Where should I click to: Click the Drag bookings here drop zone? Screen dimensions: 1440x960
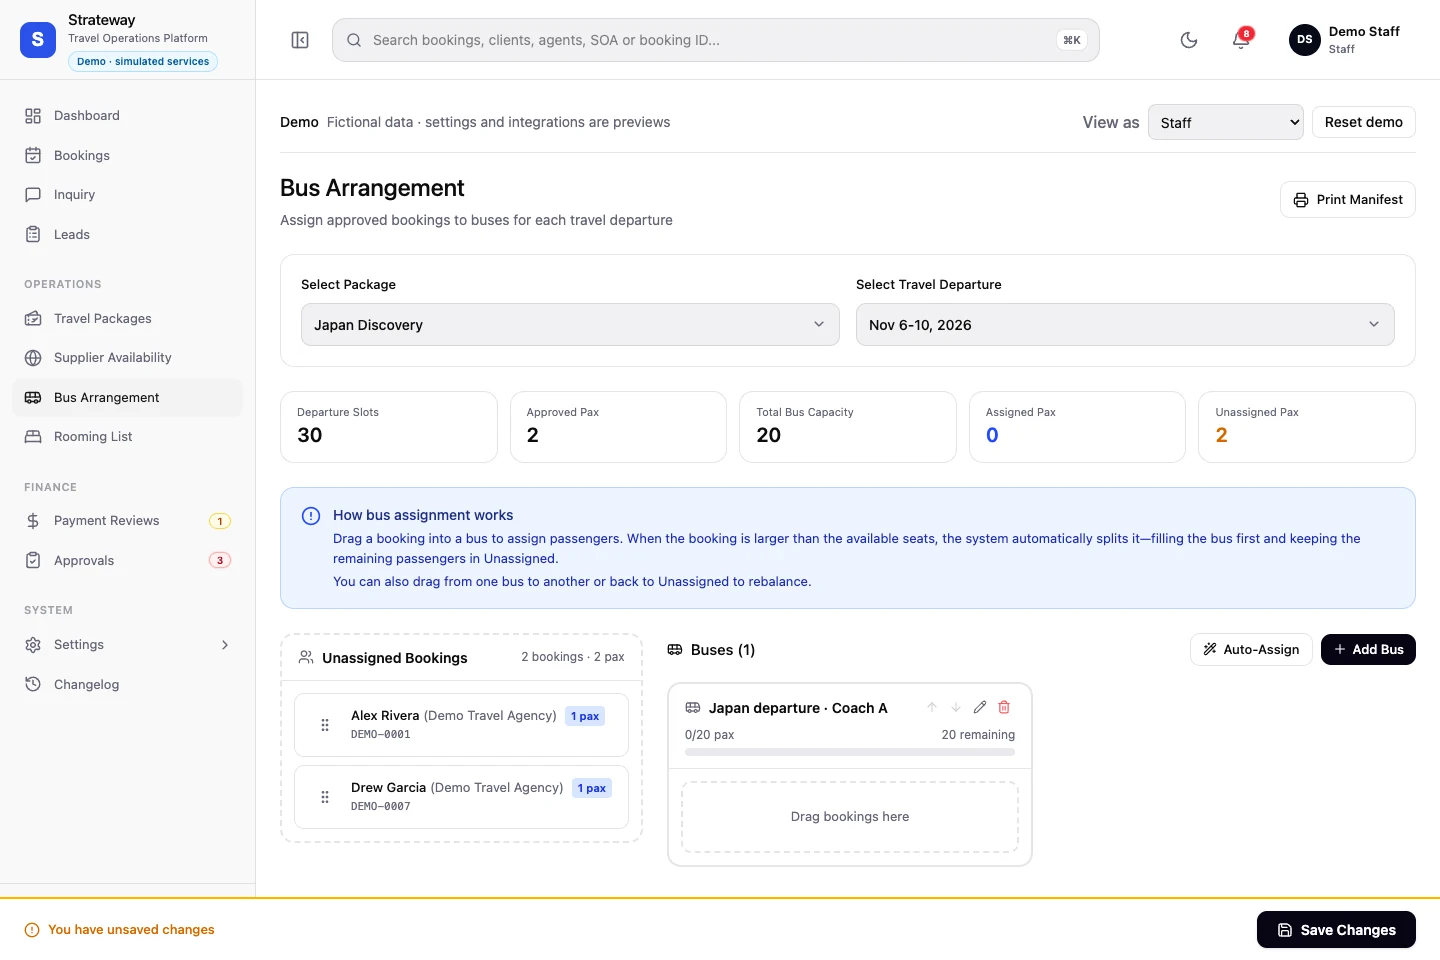850,817
